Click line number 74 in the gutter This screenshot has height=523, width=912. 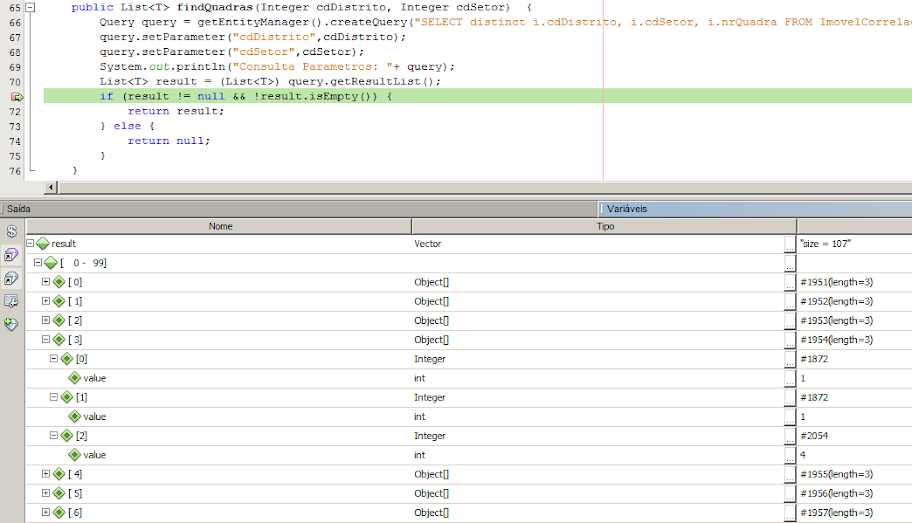tap(15, 141)
